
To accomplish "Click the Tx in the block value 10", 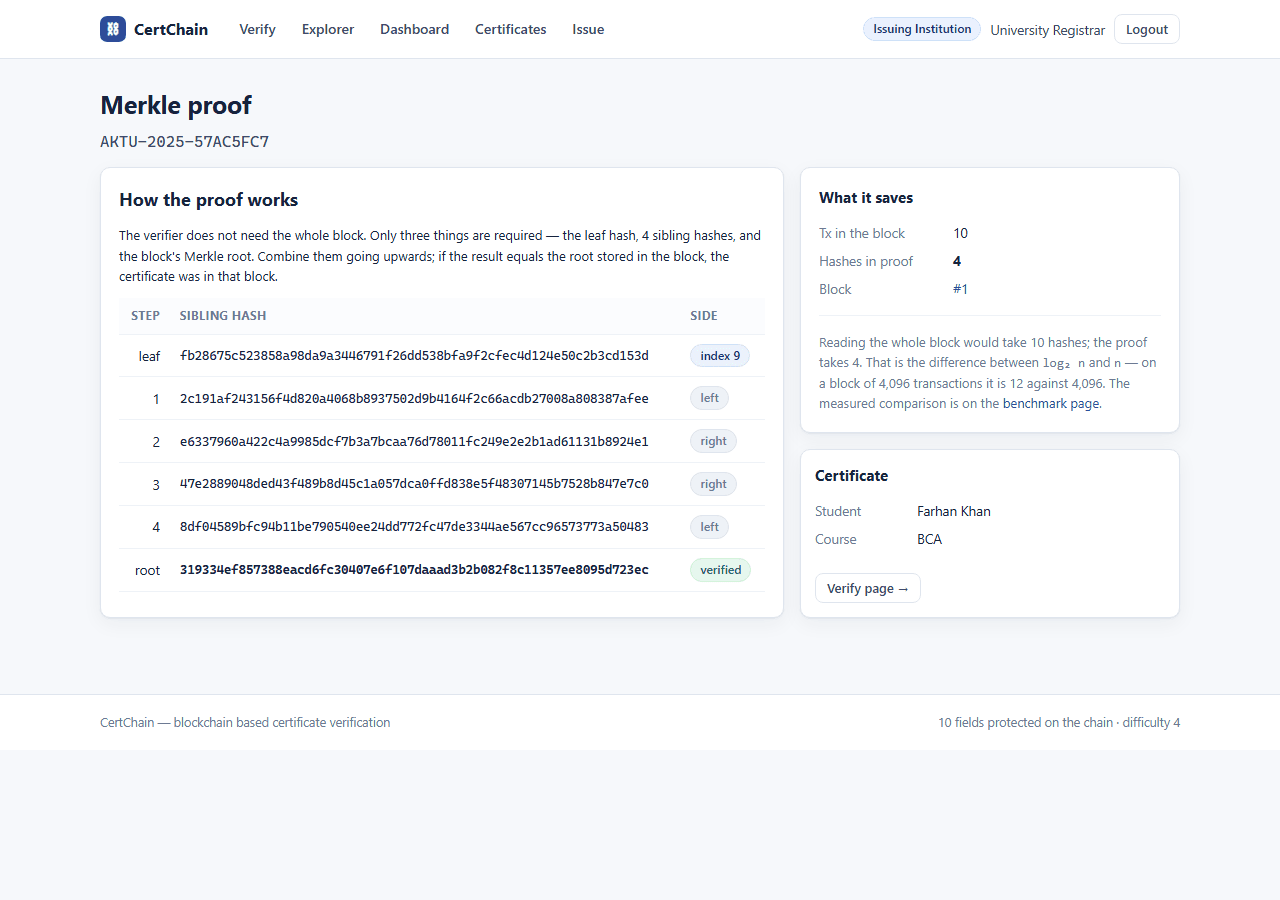I will pyautogui.click(x=960, y=233).
